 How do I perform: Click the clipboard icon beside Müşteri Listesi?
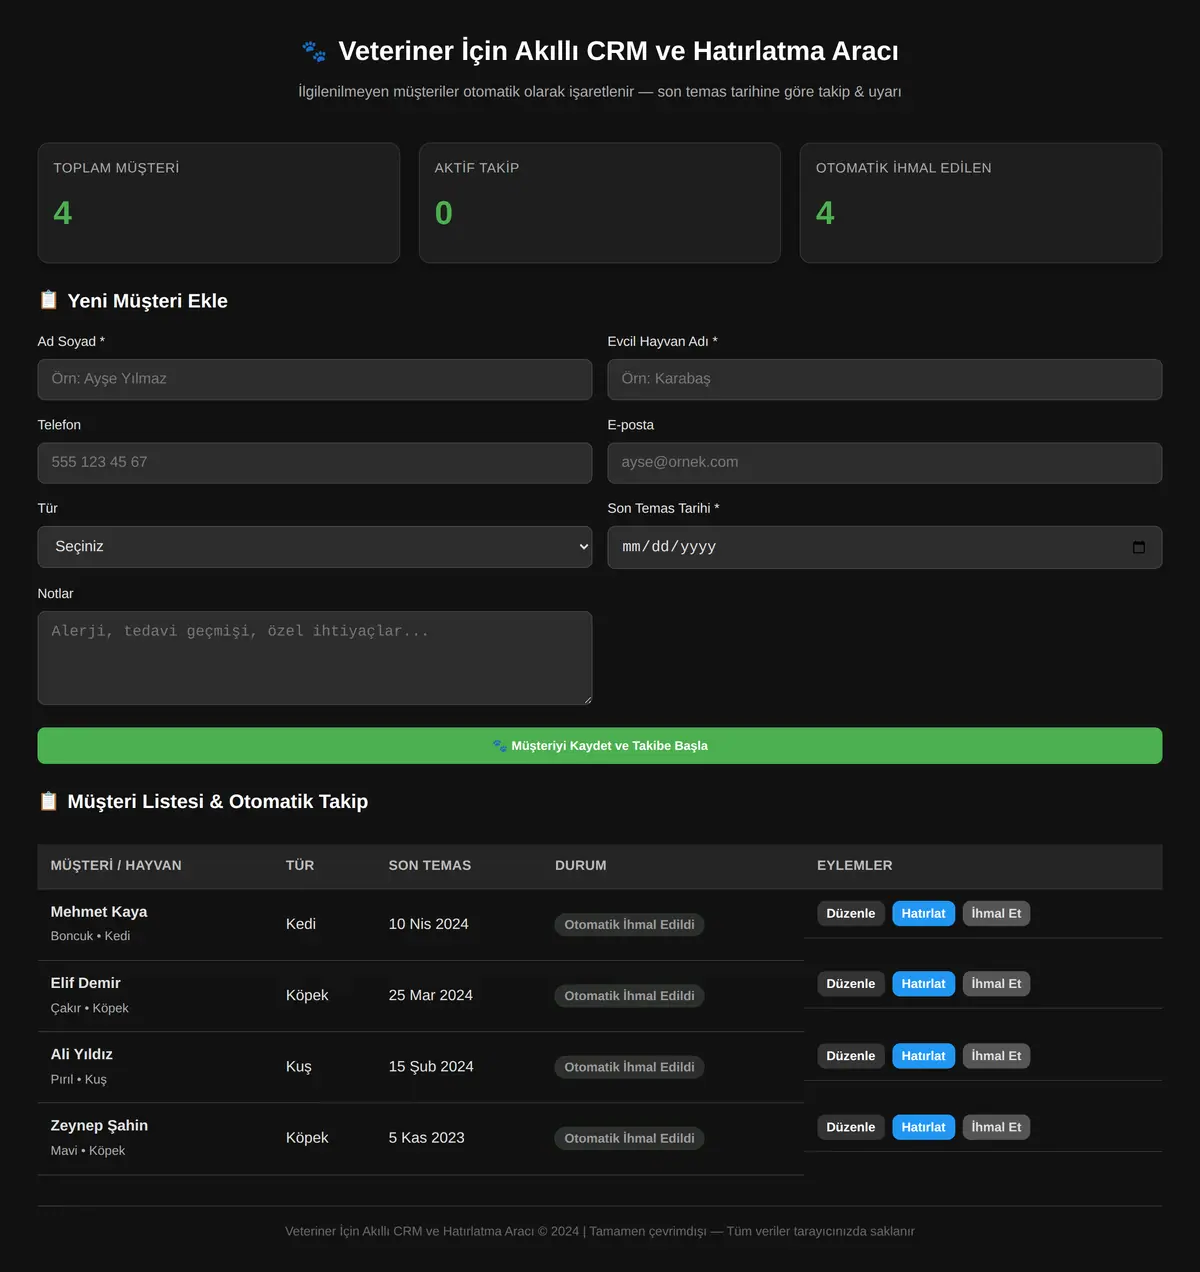pos(48,801)
